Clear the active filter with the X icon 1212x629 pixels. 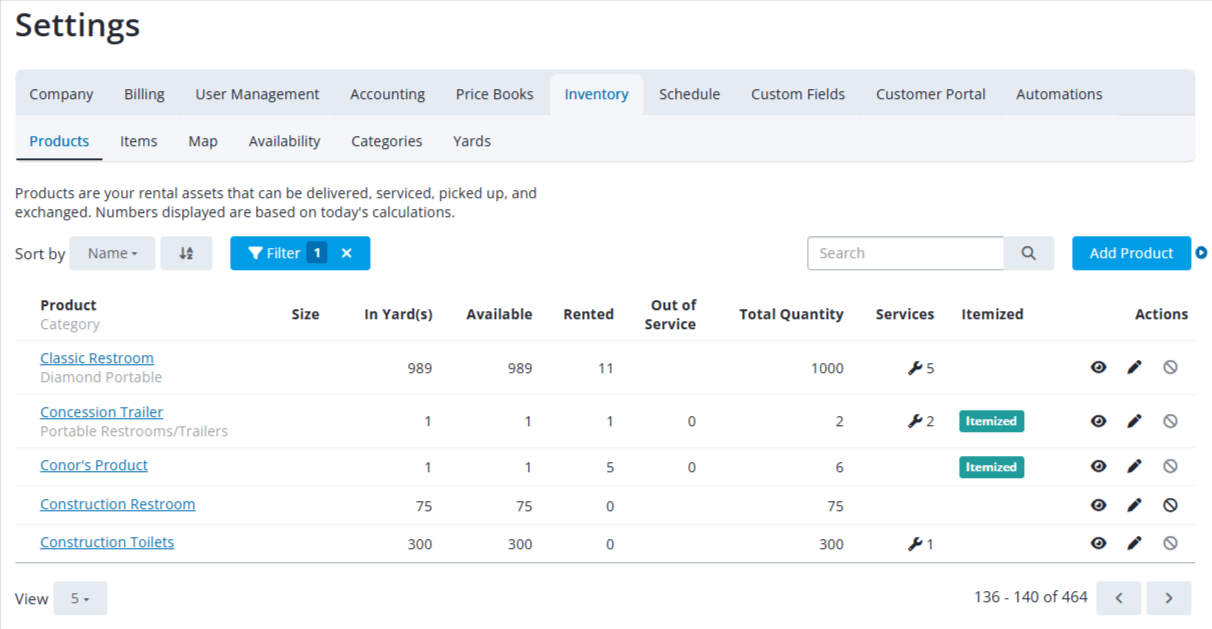[x=346, y=253]
